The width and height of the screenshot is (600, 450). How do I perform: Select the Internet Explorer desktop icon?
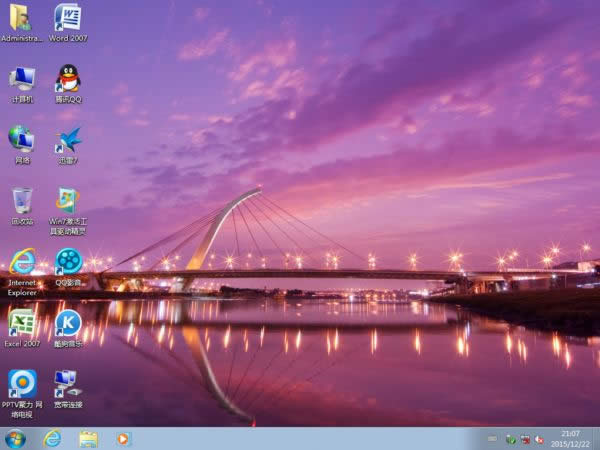point(22,262)
